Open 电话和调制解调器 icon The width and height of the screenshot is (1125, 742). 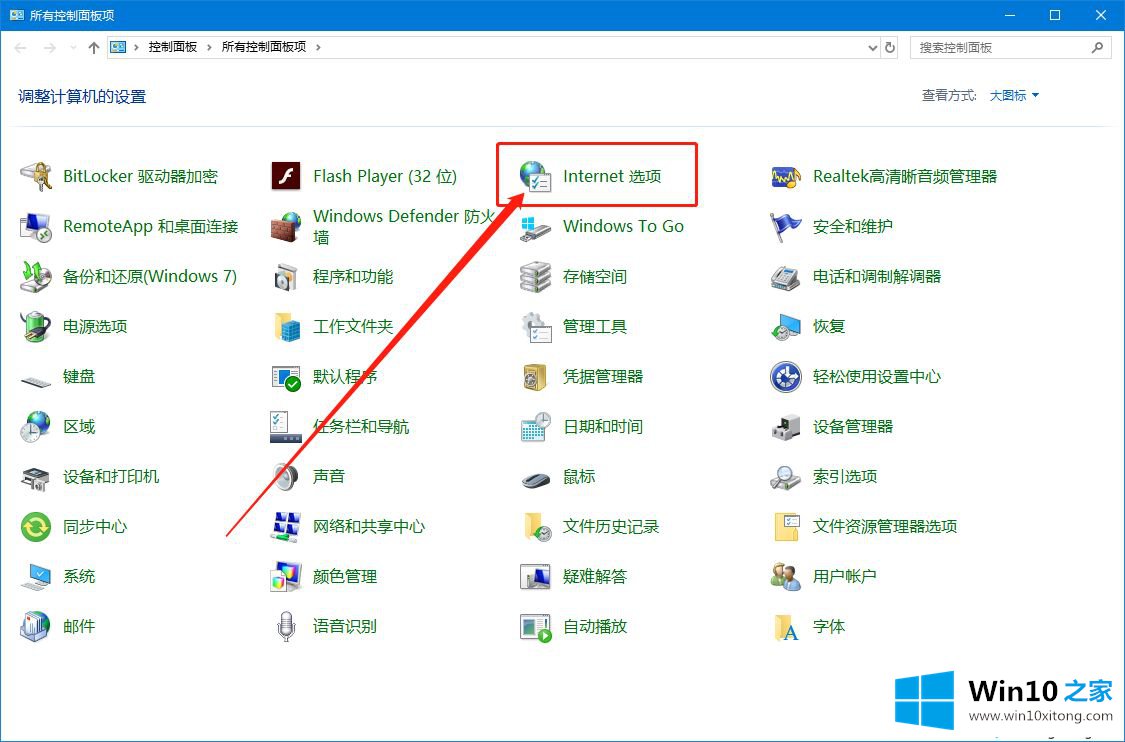click(786, 277)
